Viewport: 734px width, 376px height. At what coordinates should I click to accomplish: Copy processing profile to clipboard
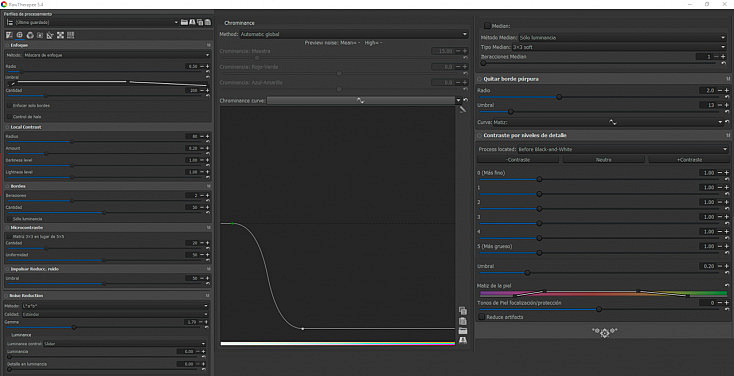200,22
